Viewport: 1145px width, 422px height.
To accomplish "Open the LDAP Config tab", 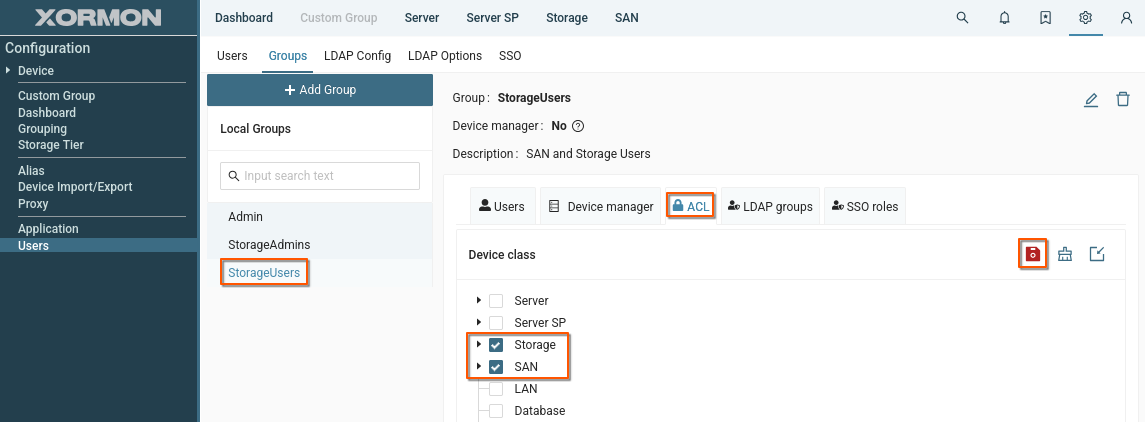I will [357, 56].
